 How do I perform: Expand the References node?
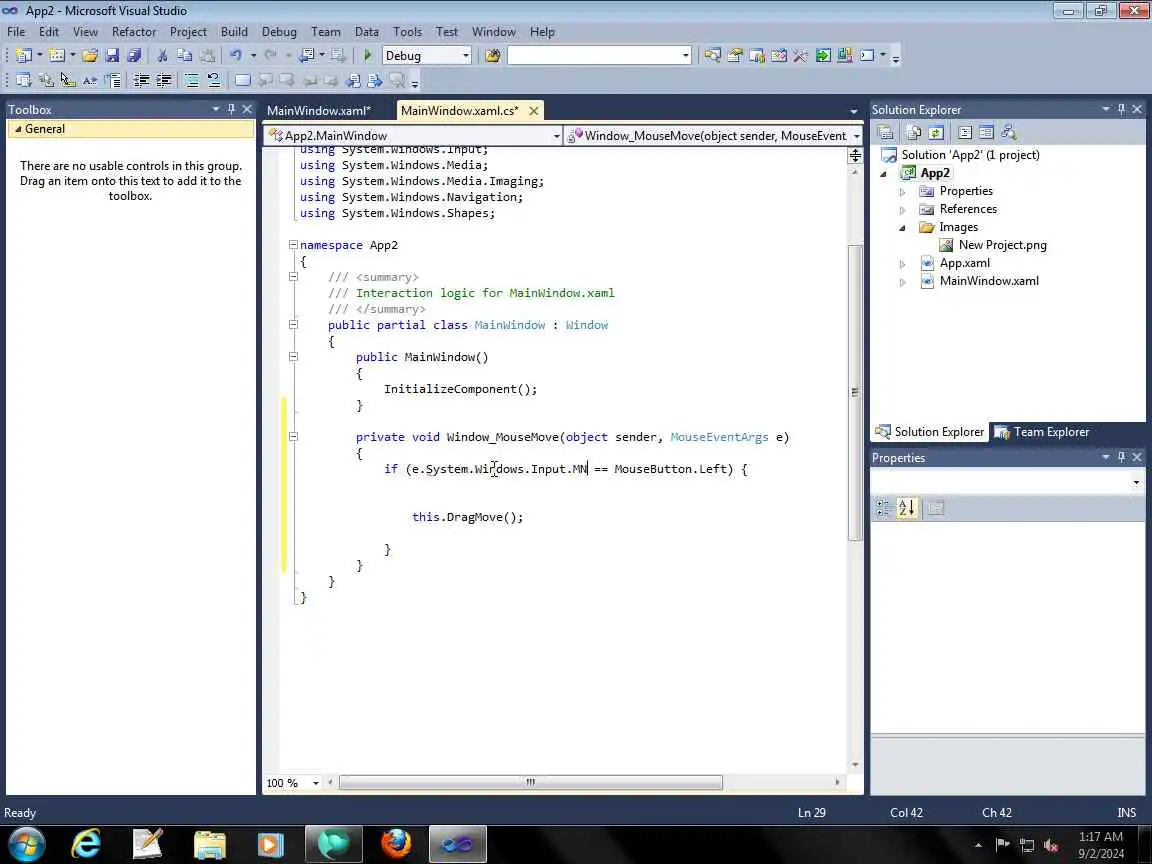pyautogui.click(x=903, y=210)
